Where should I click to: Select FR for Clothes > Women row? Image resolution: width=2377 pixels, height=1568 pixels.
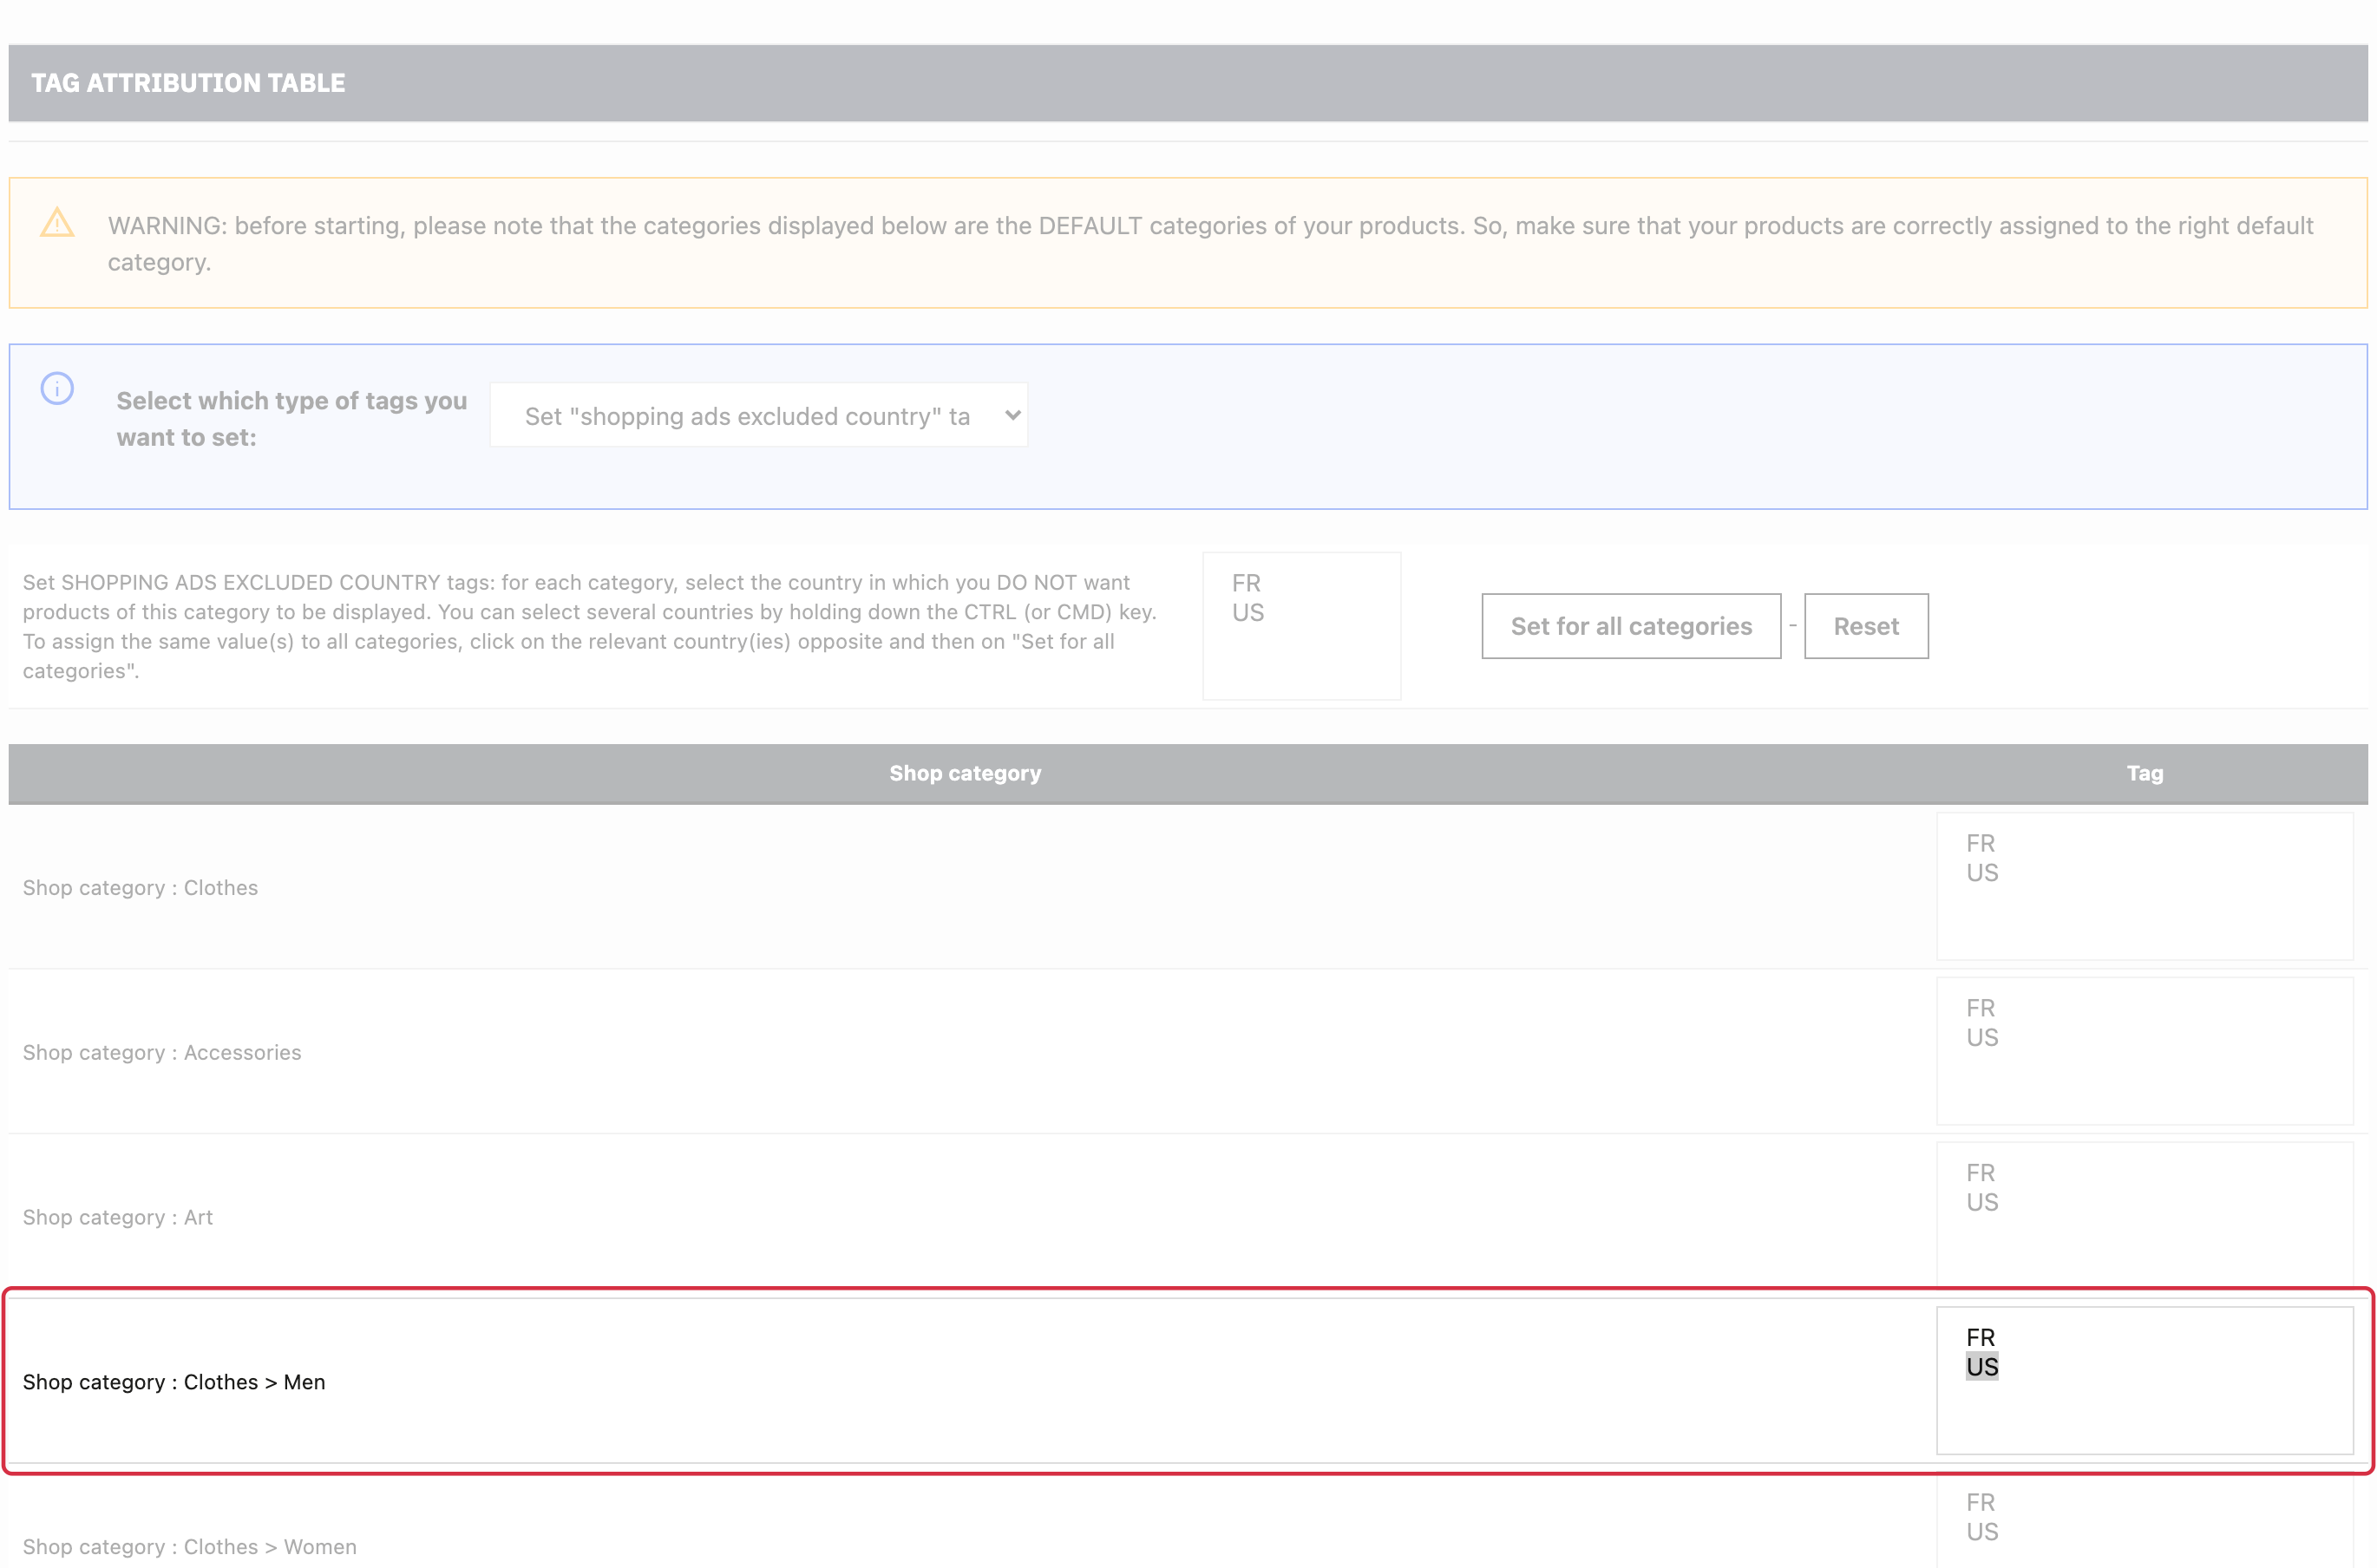(1980, 1502)
